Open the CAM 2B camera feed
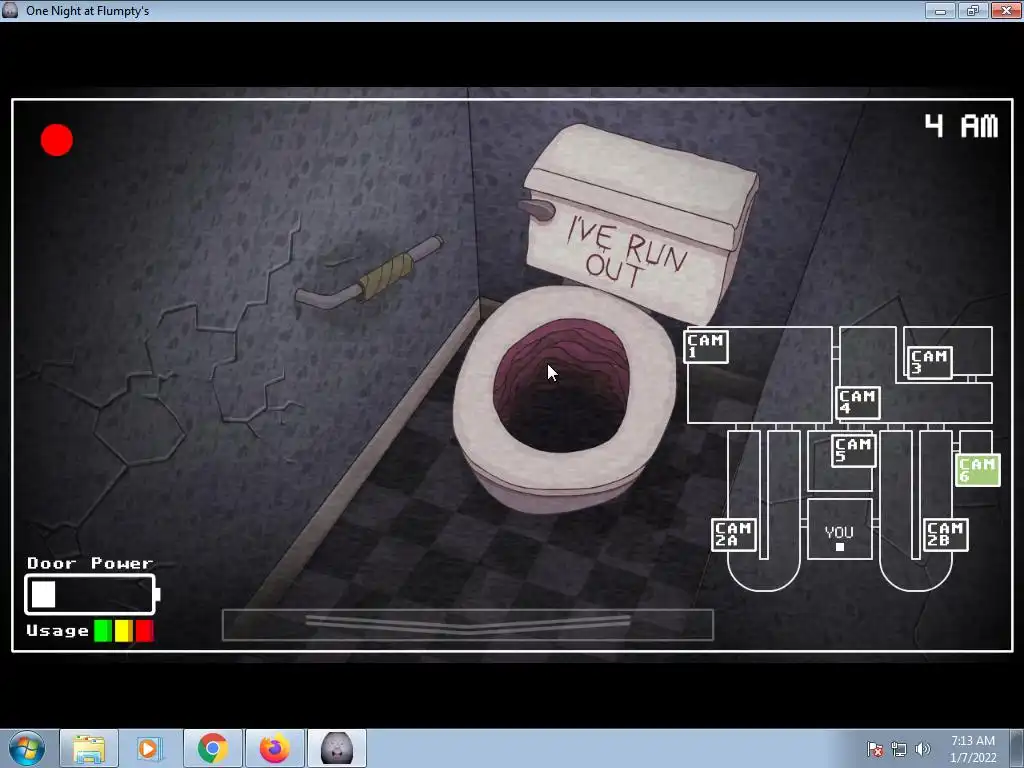This screenshot has height=768, width=1024. (946, 534)
